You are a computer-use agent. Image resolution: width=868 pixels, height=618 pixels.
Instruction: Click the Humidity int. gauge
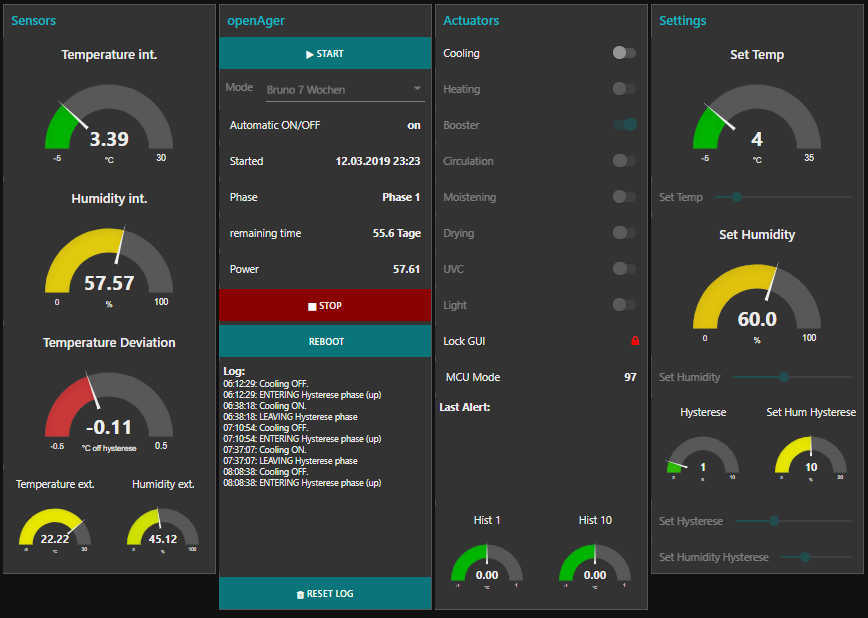pyautogui.click(x=109, y=267)
